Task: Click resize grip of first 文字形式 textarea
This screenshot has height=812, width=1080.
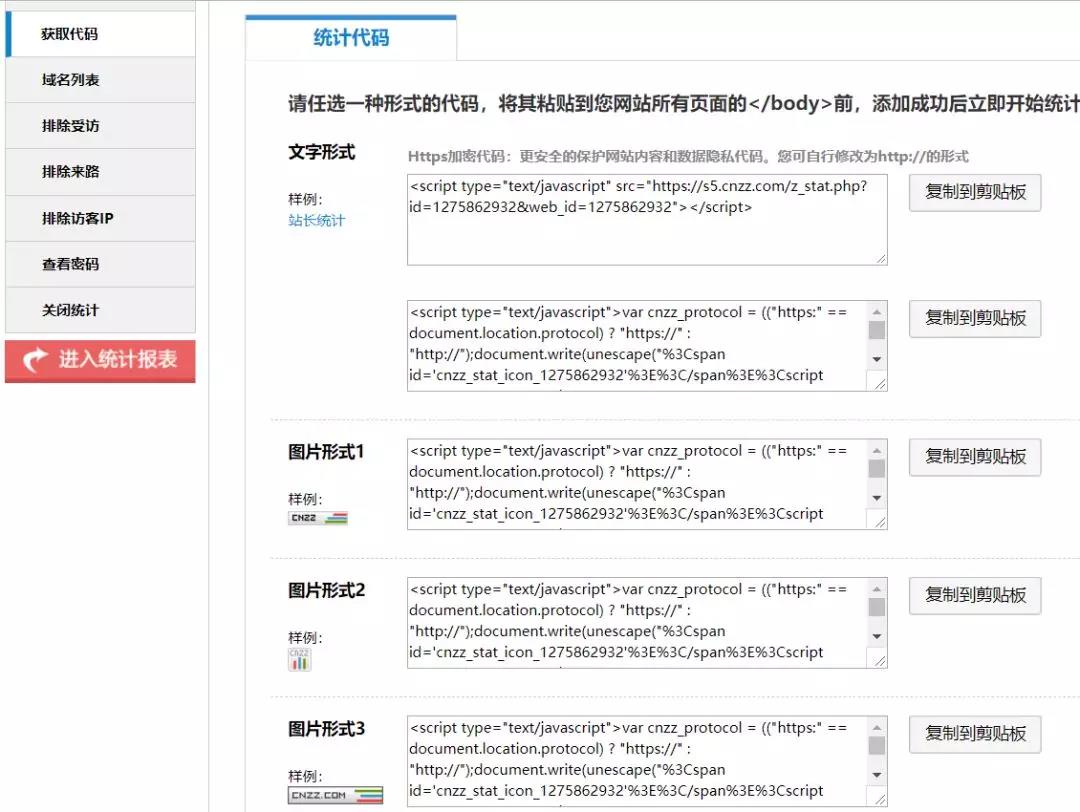Action: tap(881, 259)
